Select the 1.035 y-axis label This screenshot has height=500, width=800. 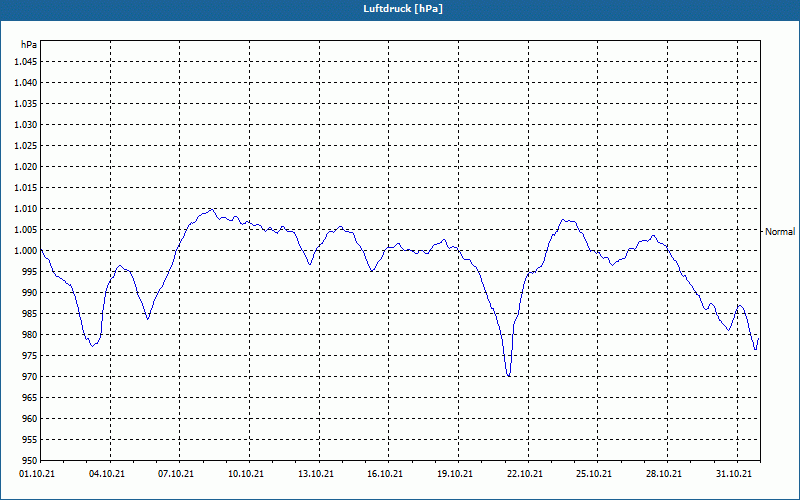pyautogui.click(x=27, y=104)
